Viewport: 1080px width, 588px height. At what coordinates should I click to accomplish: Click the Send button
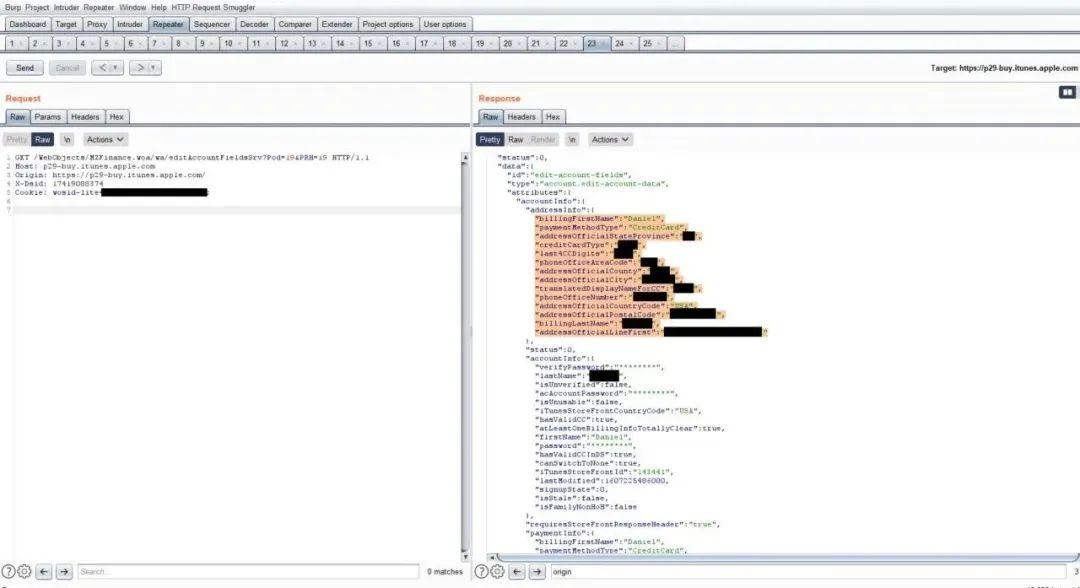[x=24, y=67]
